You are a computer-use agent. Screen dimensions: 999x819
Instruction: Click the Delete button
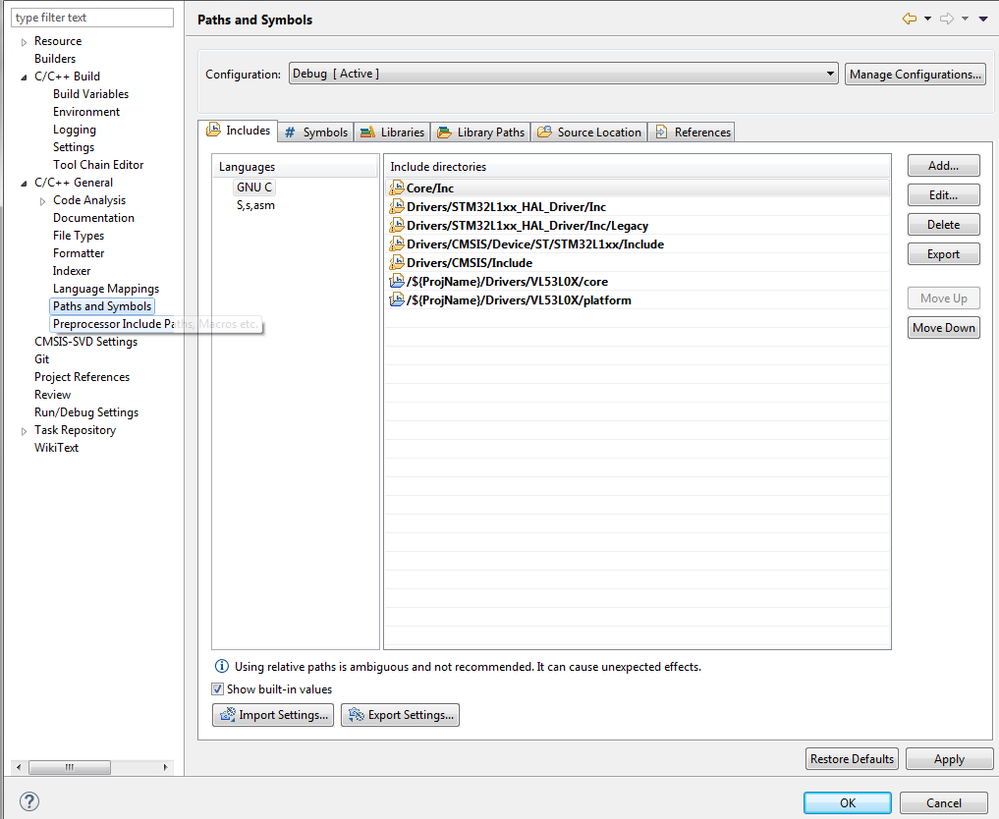click(944, 224)
